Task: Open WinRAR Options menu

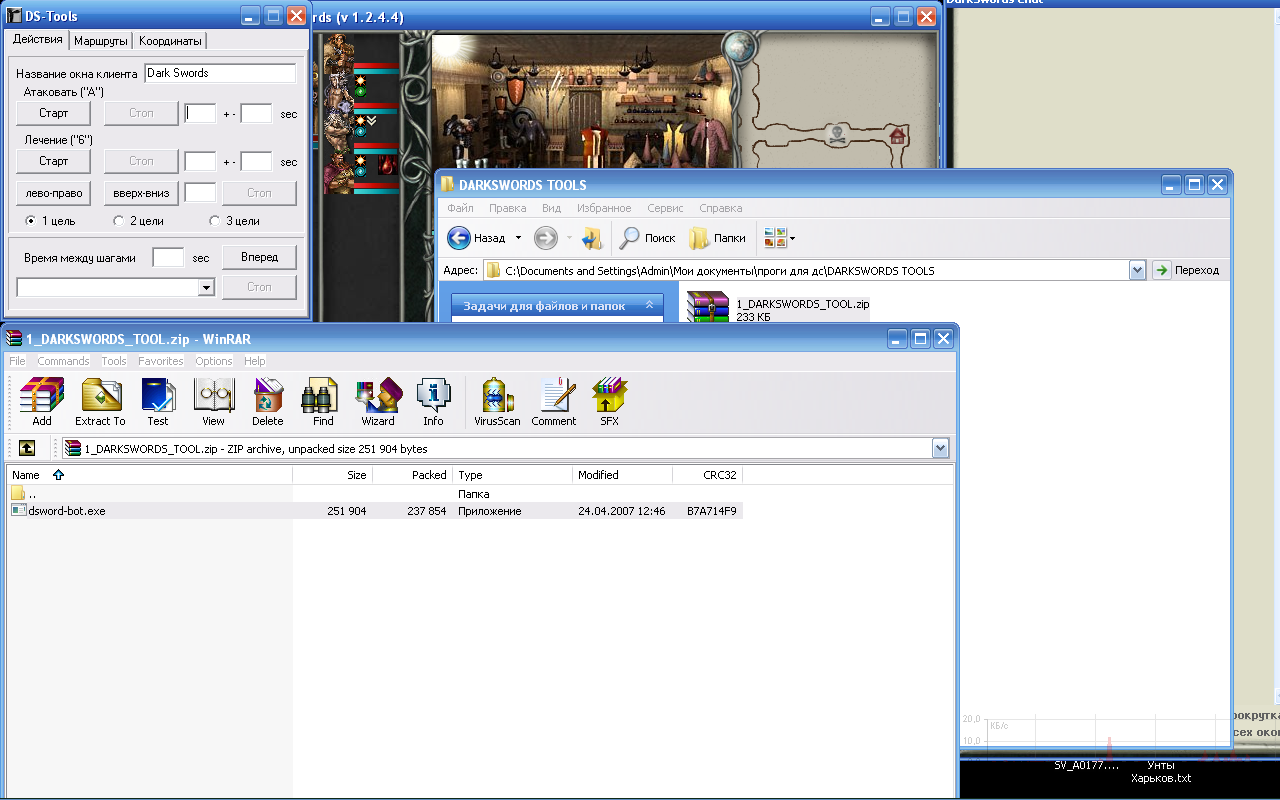Action: tap(214, 361)
